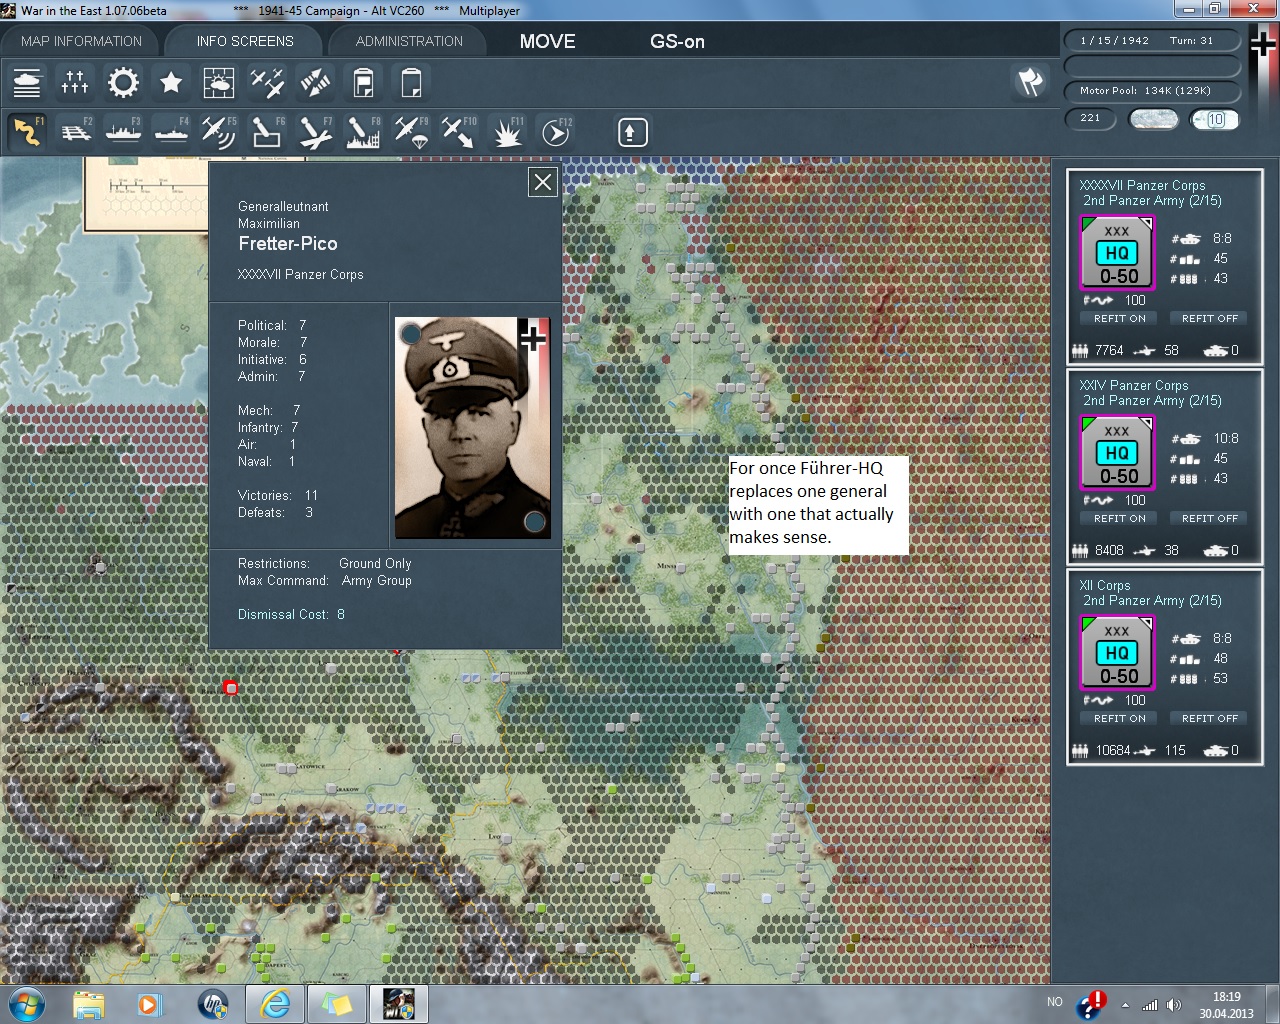The image size is (1280, 1024).
Task: Switch to the ADMINISTRATION tab
Action: pyautogui.click(x=409, y=41)
